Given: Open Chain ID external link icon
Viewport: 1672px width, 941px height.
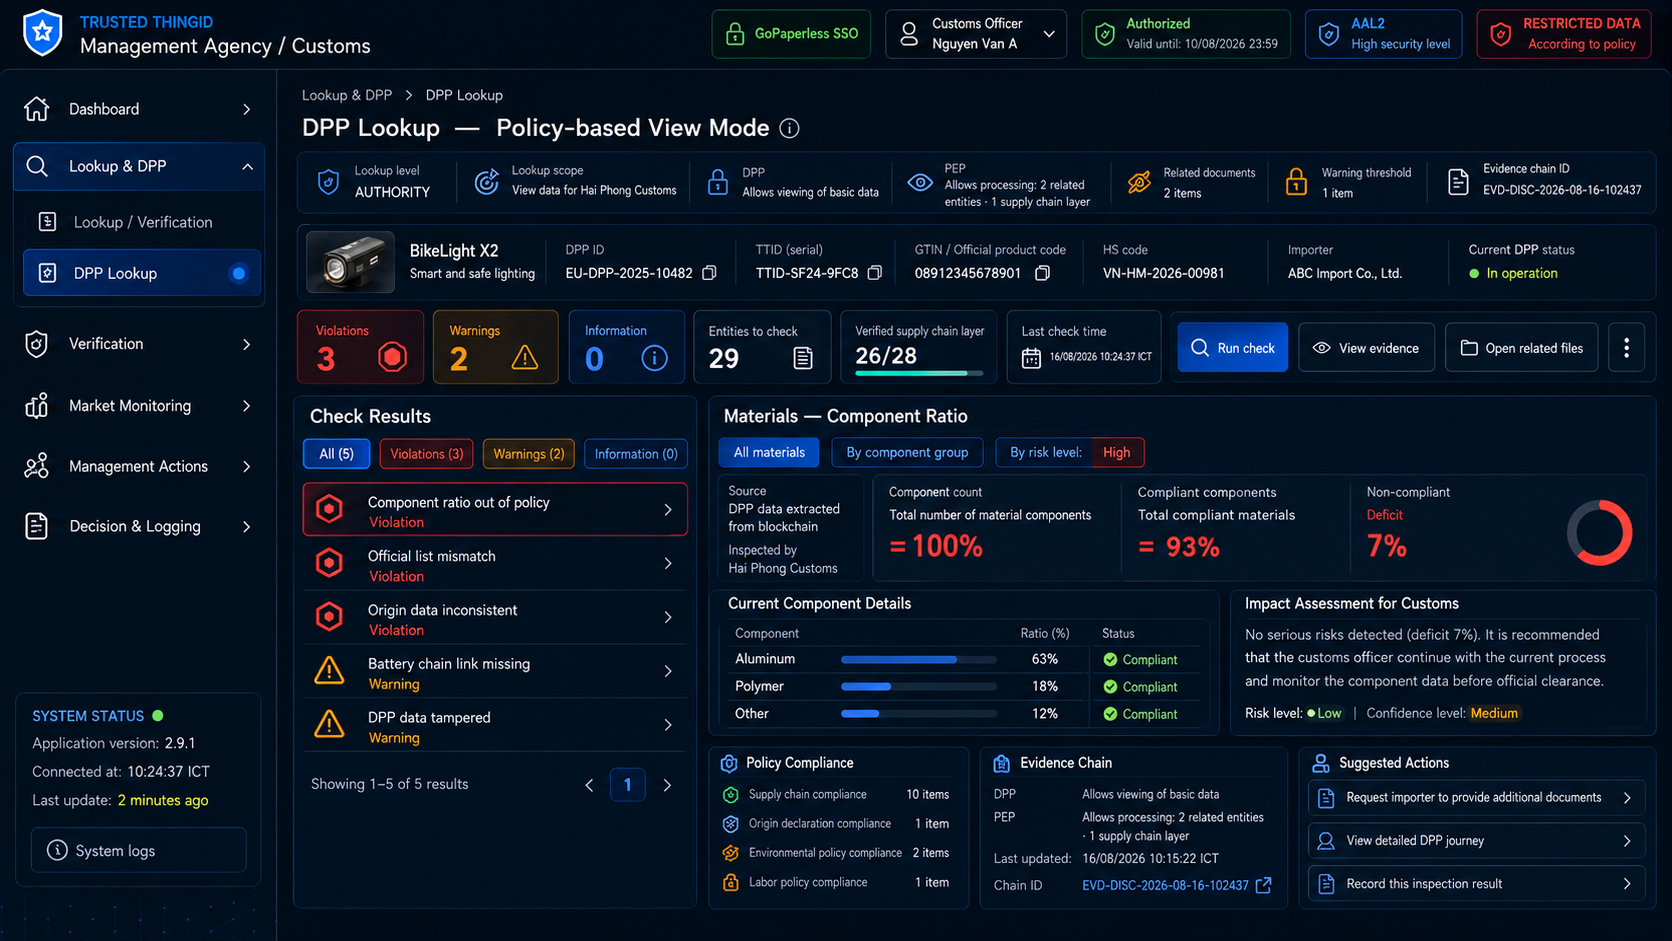Looking at the screenshot, I should tap(1264, 885).
